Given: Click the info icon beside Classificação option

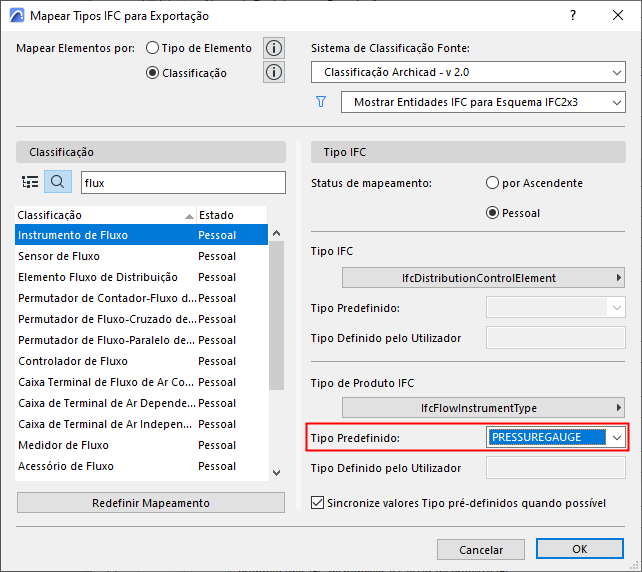Looking at the screenshot, I should pyautogui.click(x=274, y=72).
